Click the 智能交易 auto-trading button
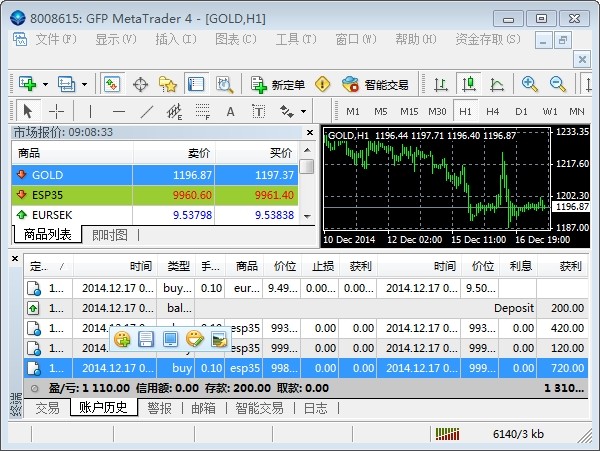 (x=375, y=85)
